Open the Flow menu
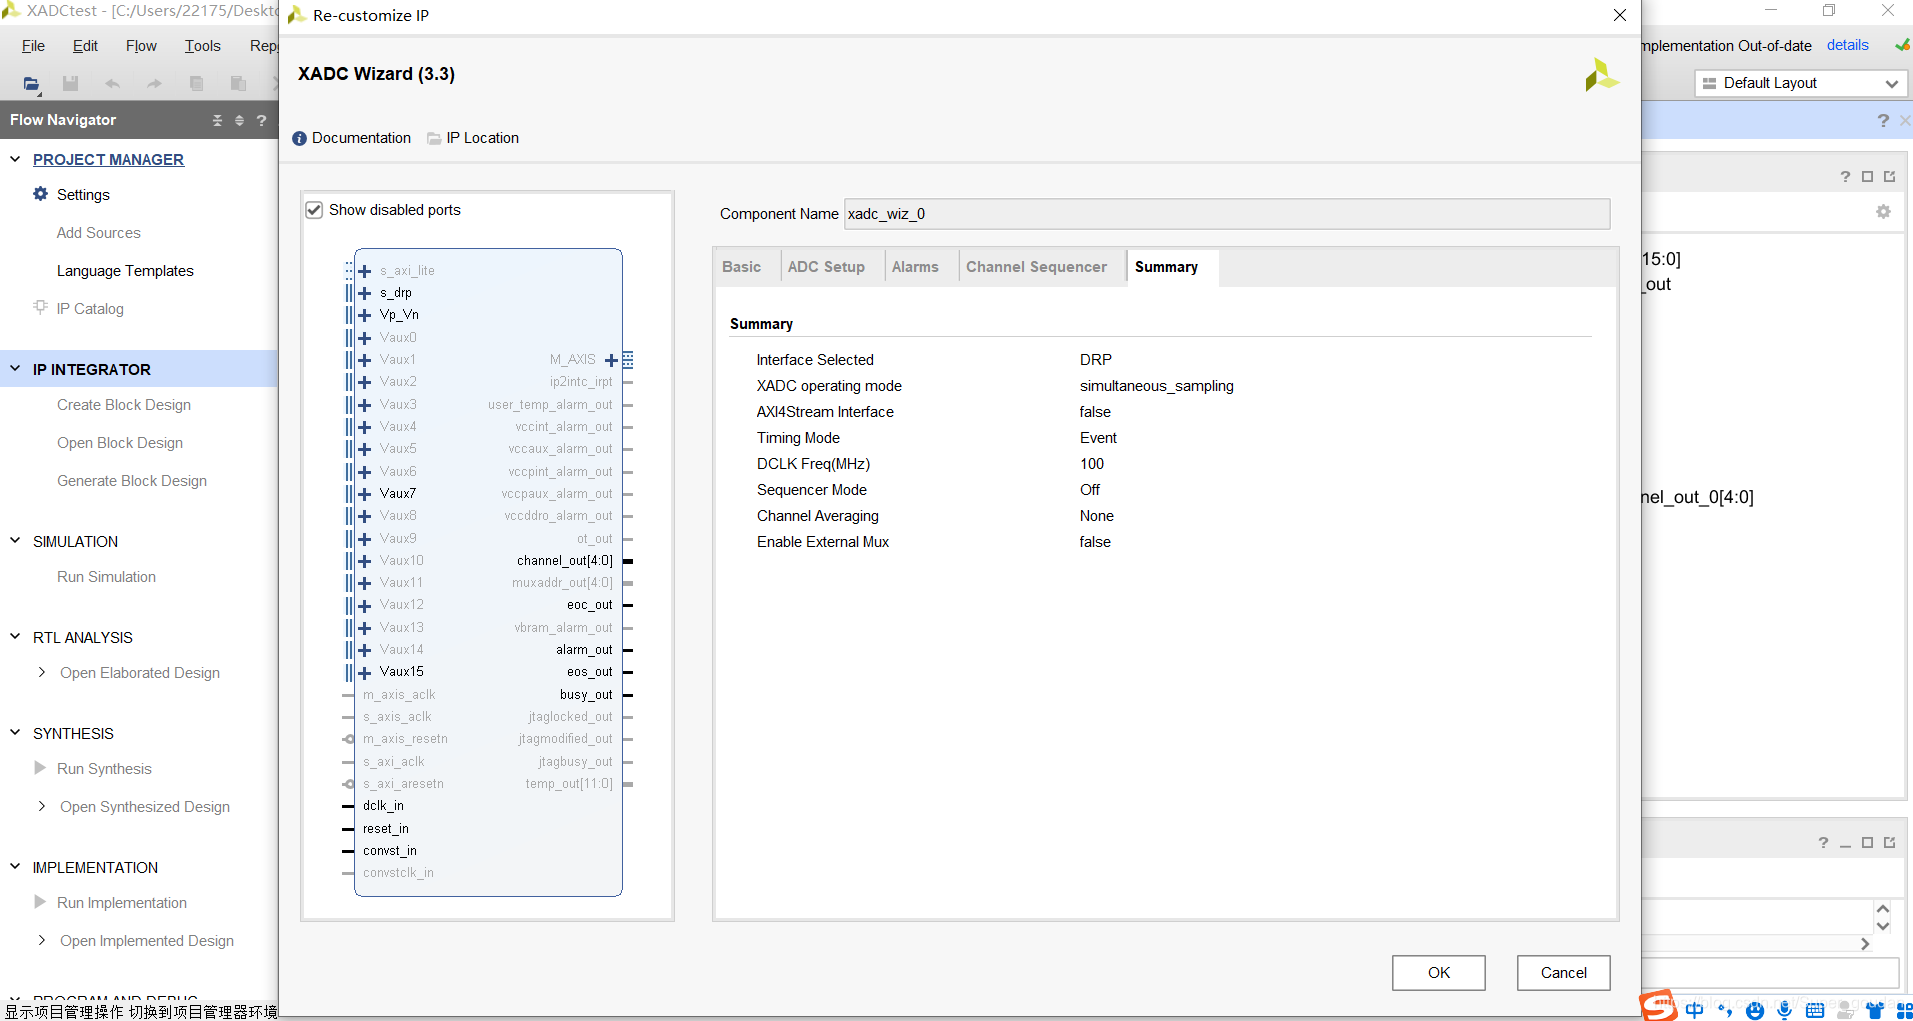 tap(141, 46)
